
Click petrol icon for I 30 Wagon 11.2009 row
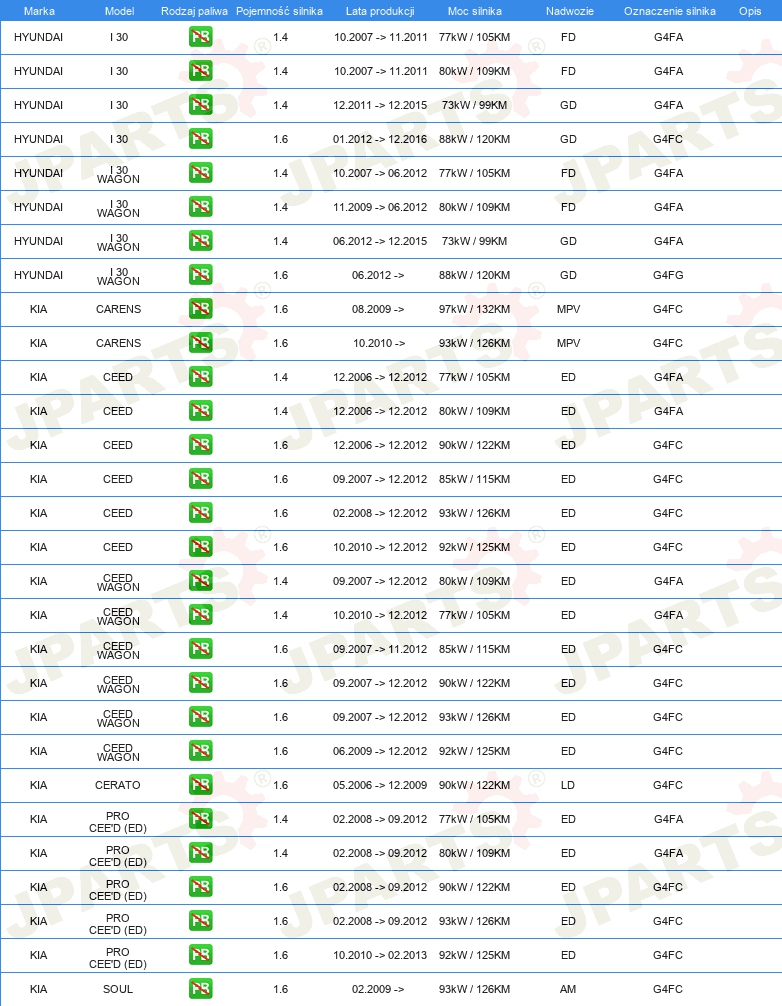[201, 207]
